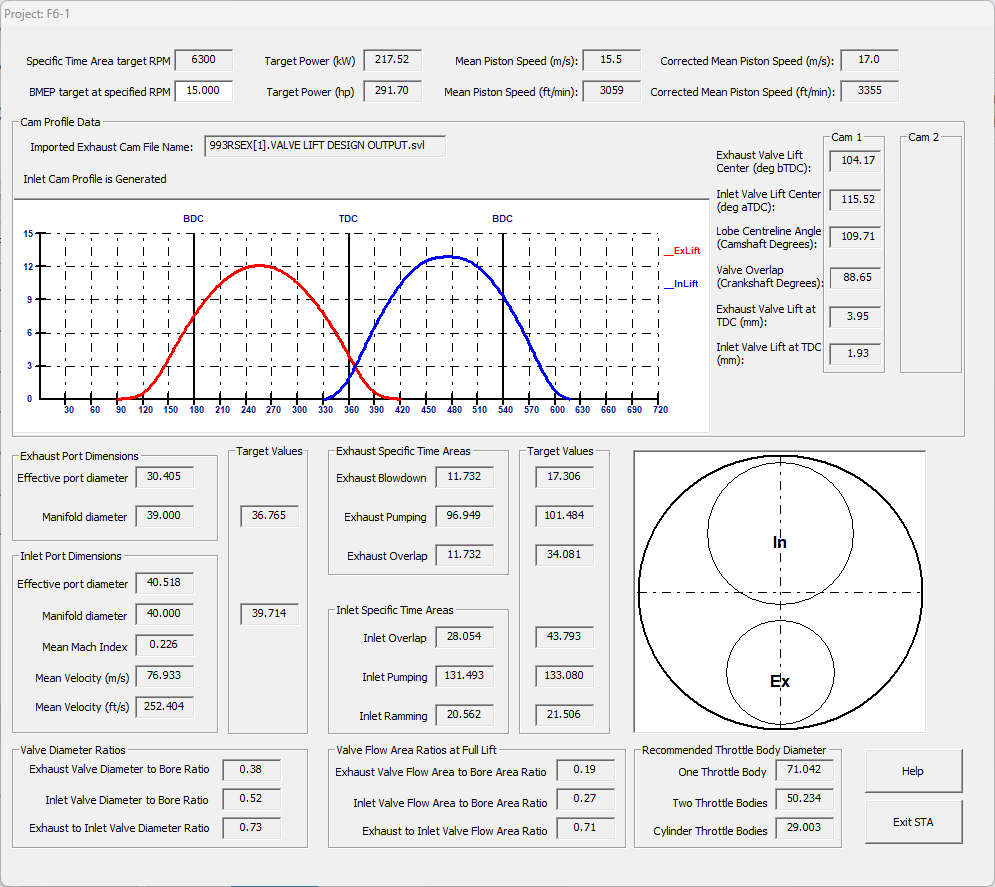Select the Target Power (kW) field
Screen dimensions: 995x887
click(392, 60)
